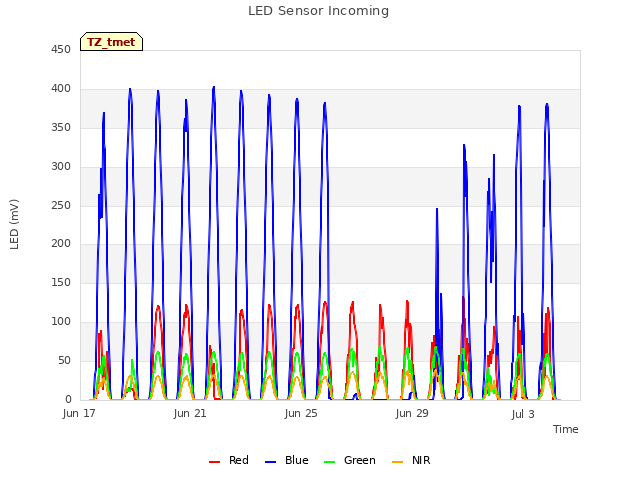Toggle the Blue series legend entry
Image resolution: width=640 pixels, height=480 pixels.
pos(287,460)
